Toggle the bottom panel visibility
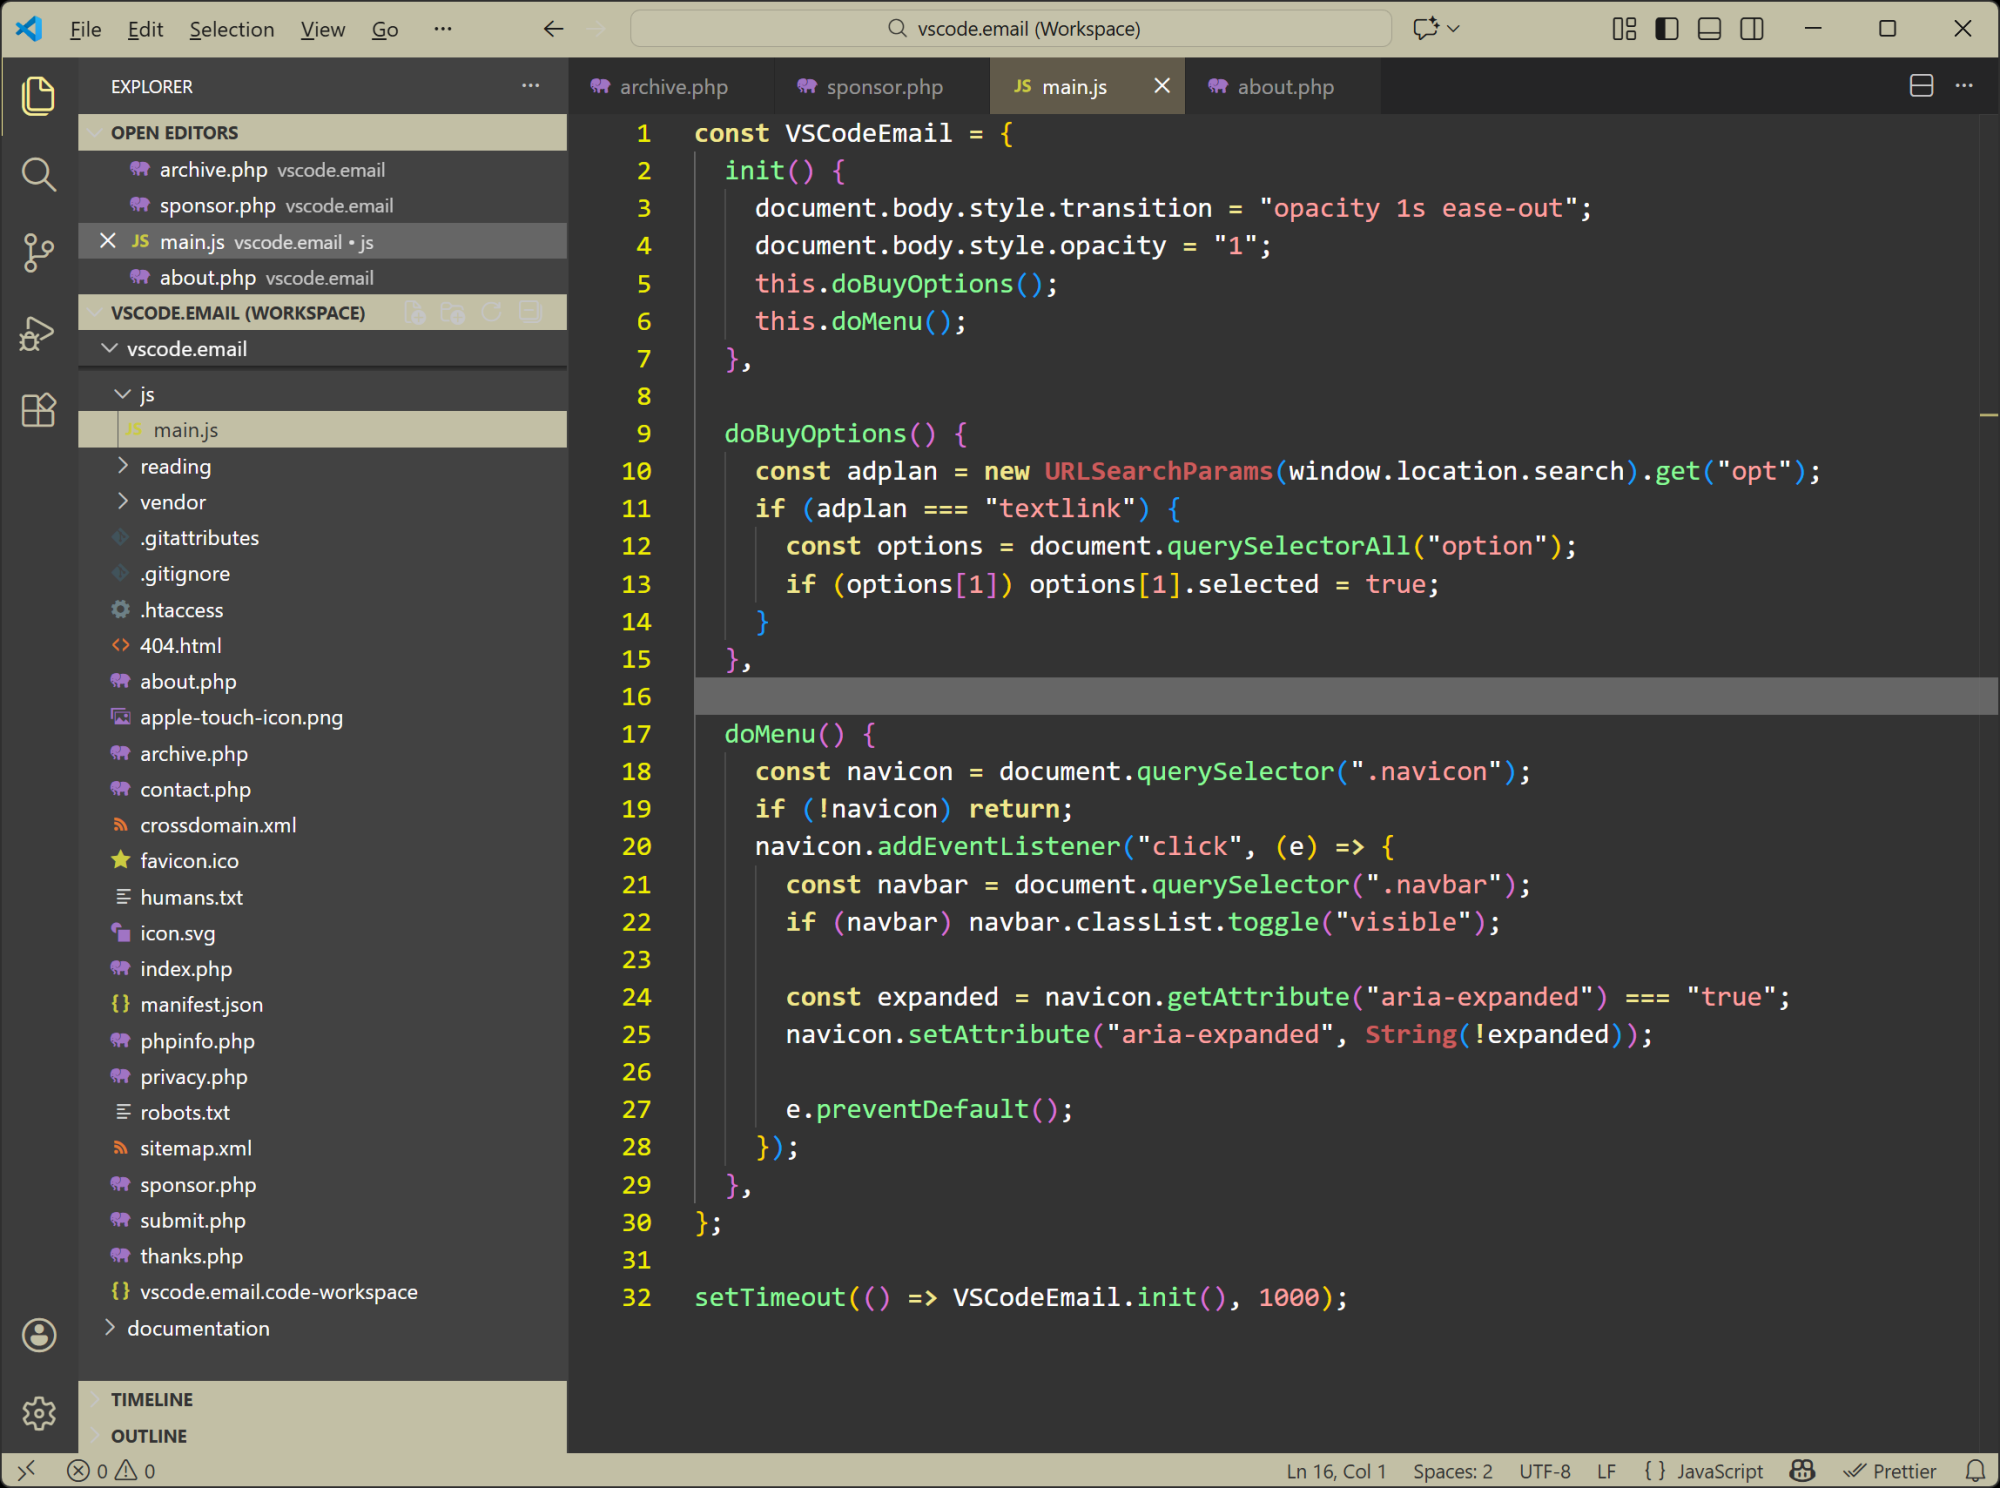Screen dimensions: 2000x1488 pyautogui.click(x=1708, y=28)
